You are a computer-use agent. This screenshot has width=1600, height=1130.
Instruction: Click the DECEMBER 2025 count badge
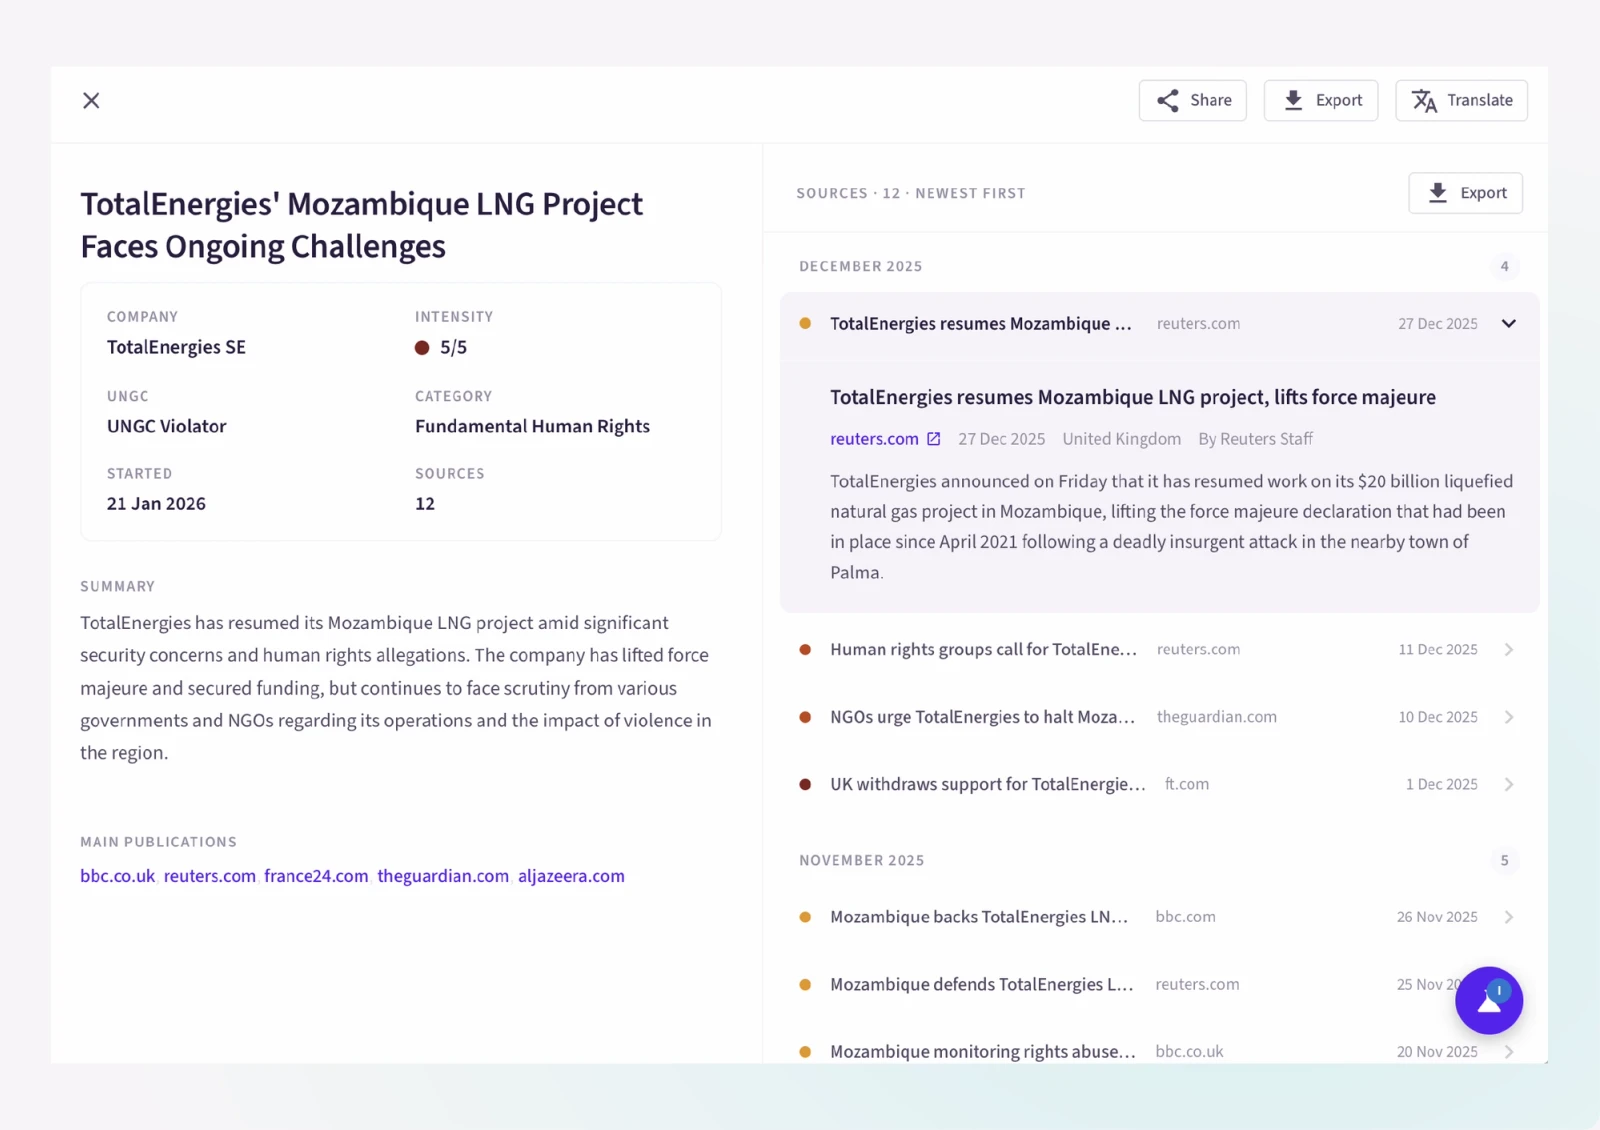tap(1504, 267)
